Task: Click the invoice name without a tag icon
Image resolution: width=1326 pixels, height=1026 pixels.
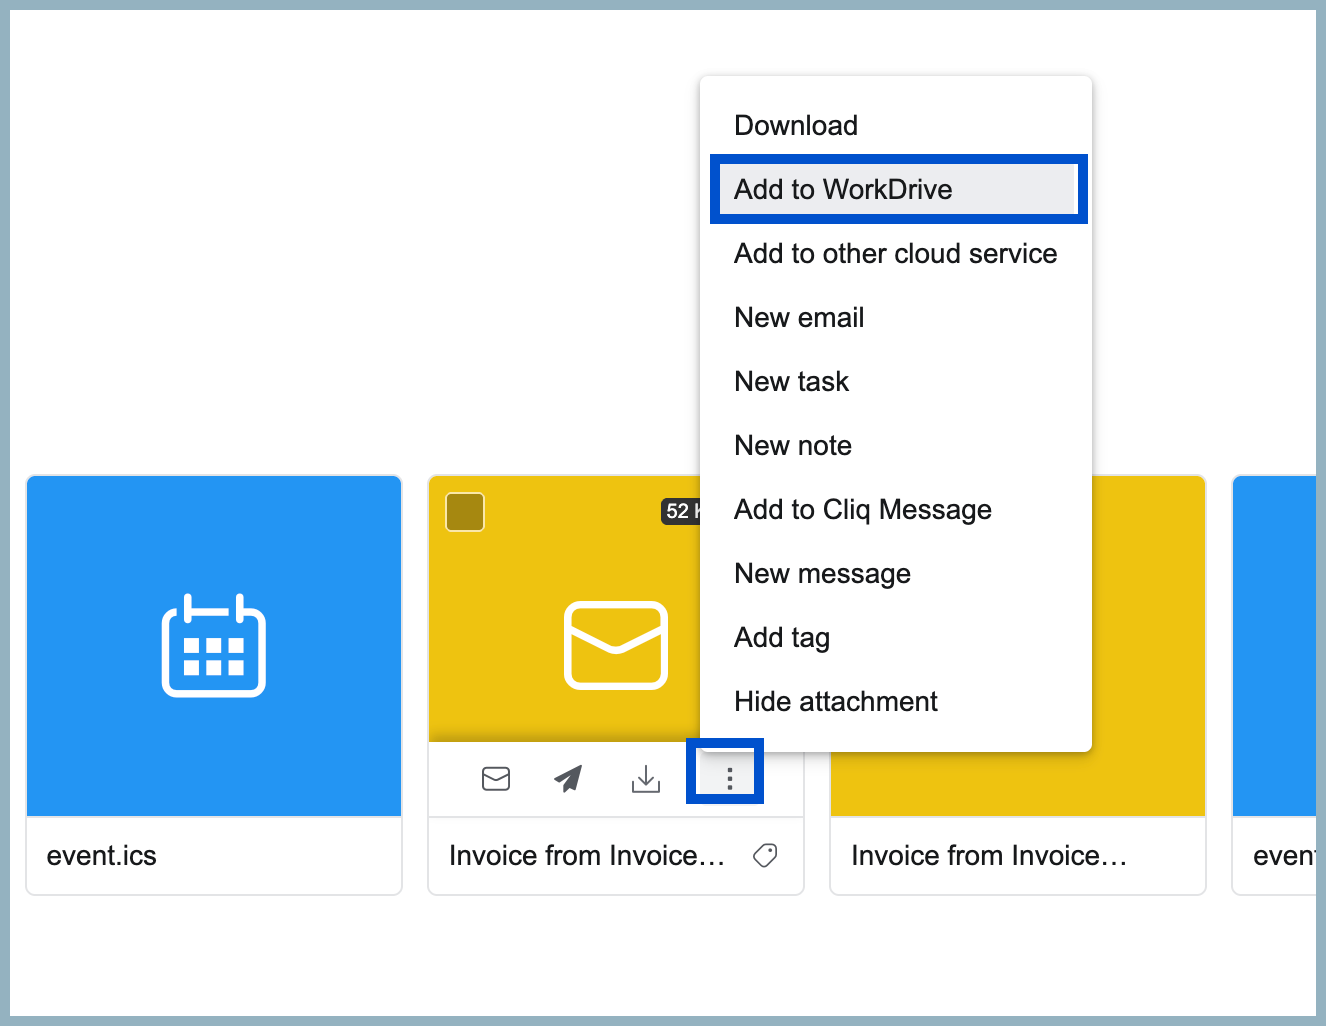Action: 989,856
